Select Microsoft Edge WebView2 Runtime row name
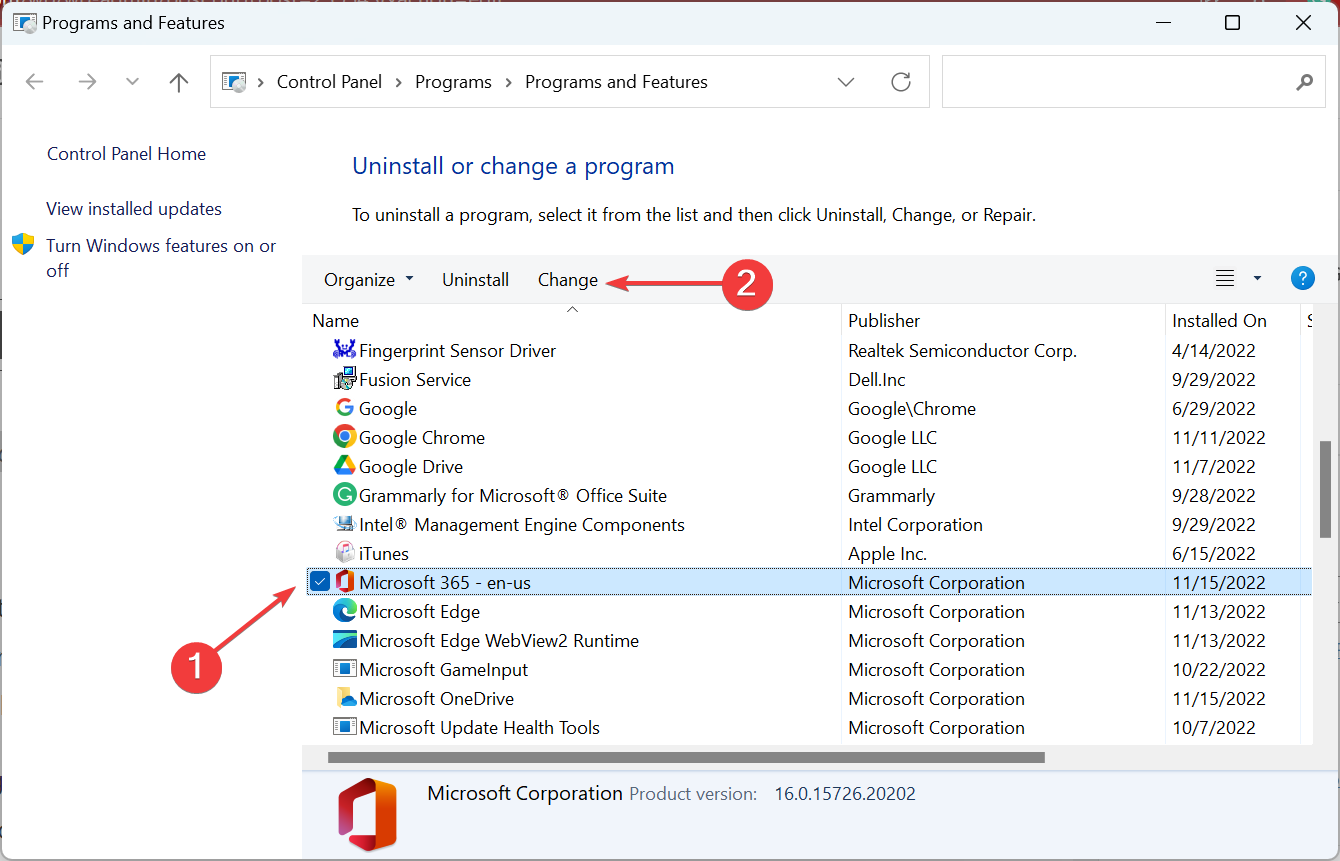The image size is (1340, 861). click(499, 641)
